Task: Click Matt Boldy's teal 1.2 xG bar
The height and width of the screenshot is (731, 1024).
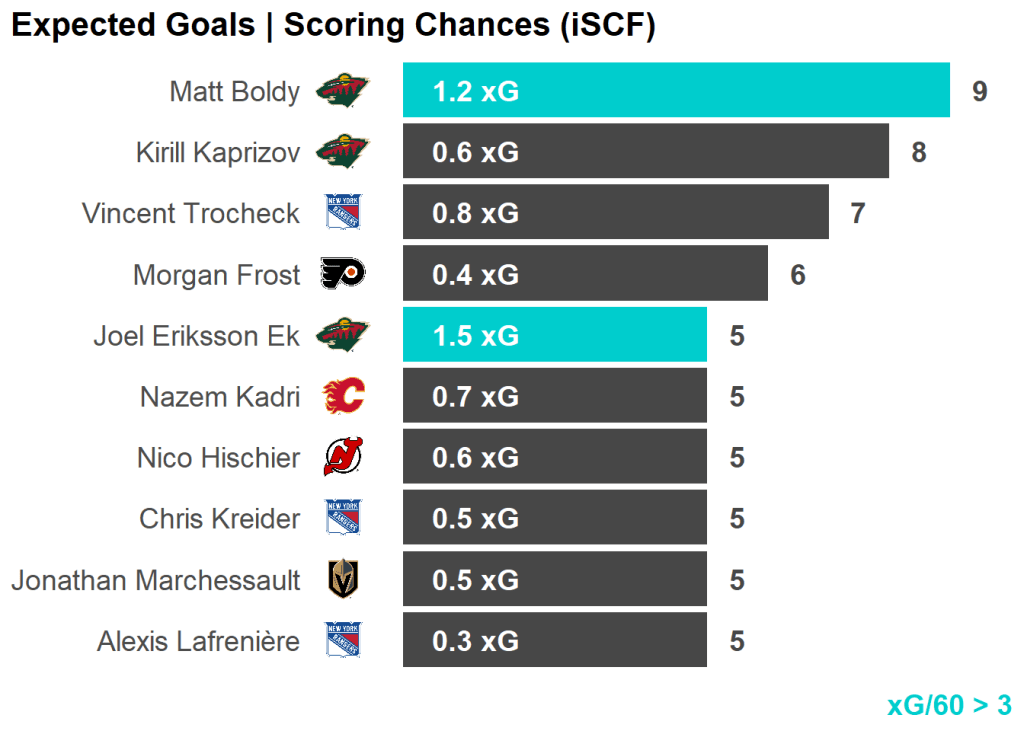Action: tap(675, 91)
